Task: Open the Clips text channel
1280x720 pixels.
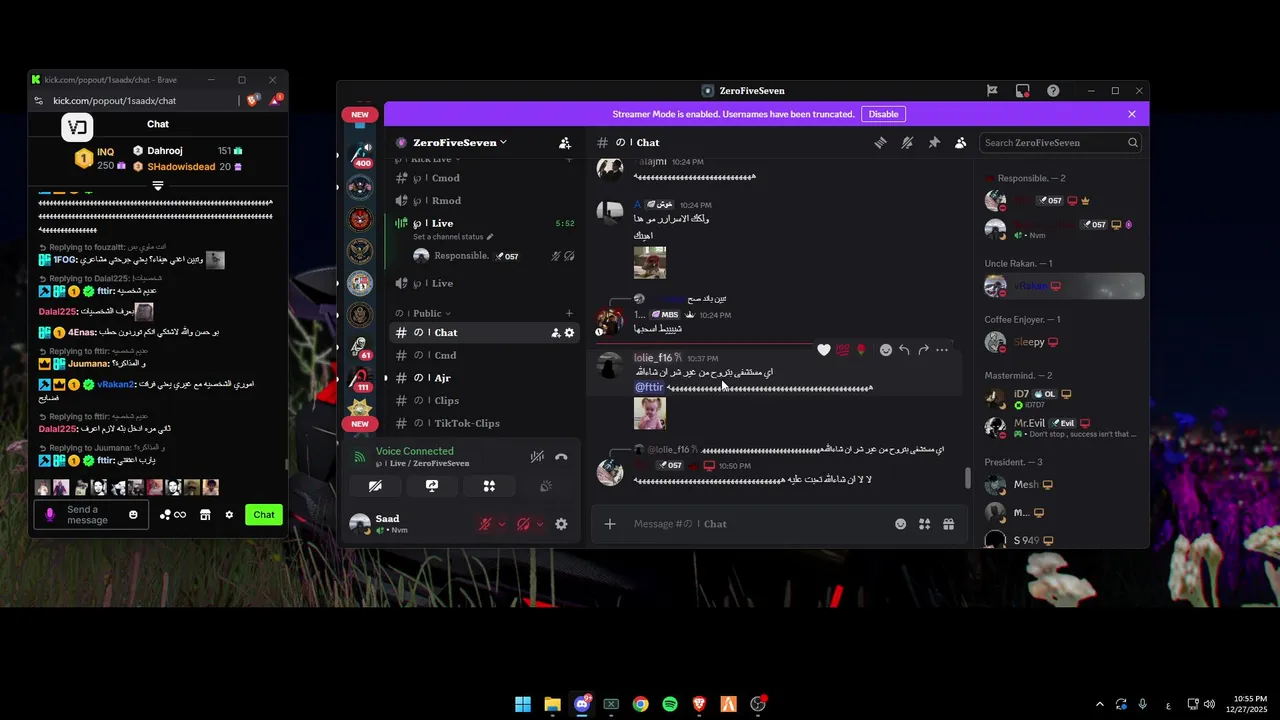Action: pos(484,401)
